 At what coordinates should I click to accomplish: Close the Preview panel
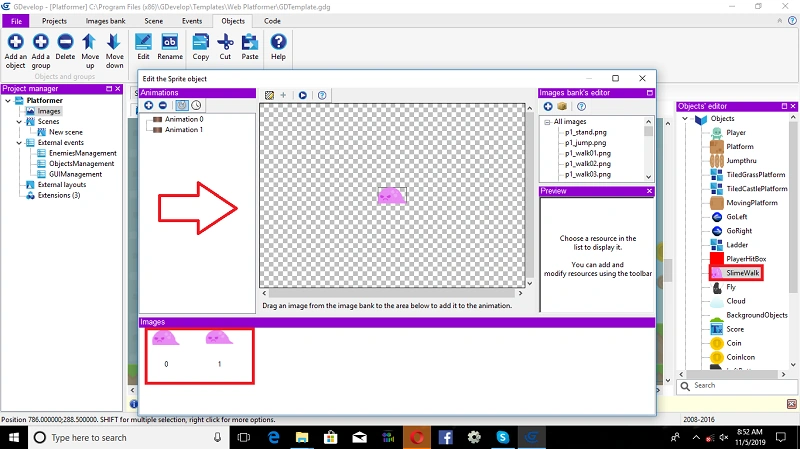649,191
